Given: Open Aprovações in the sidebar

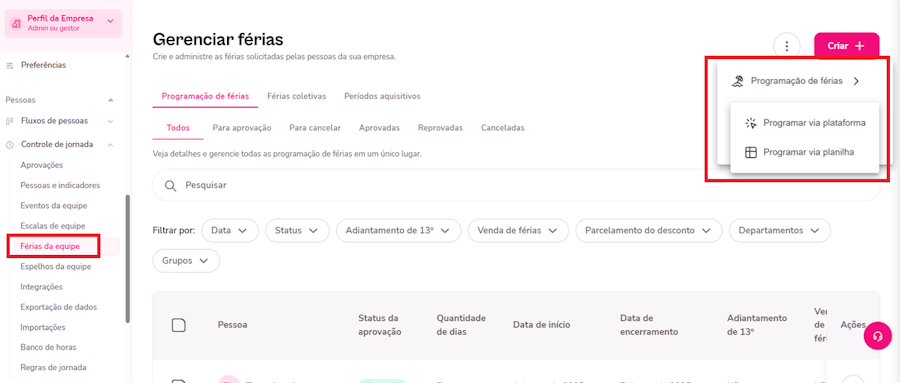Looking at the screenshot, I should point(42,165).
